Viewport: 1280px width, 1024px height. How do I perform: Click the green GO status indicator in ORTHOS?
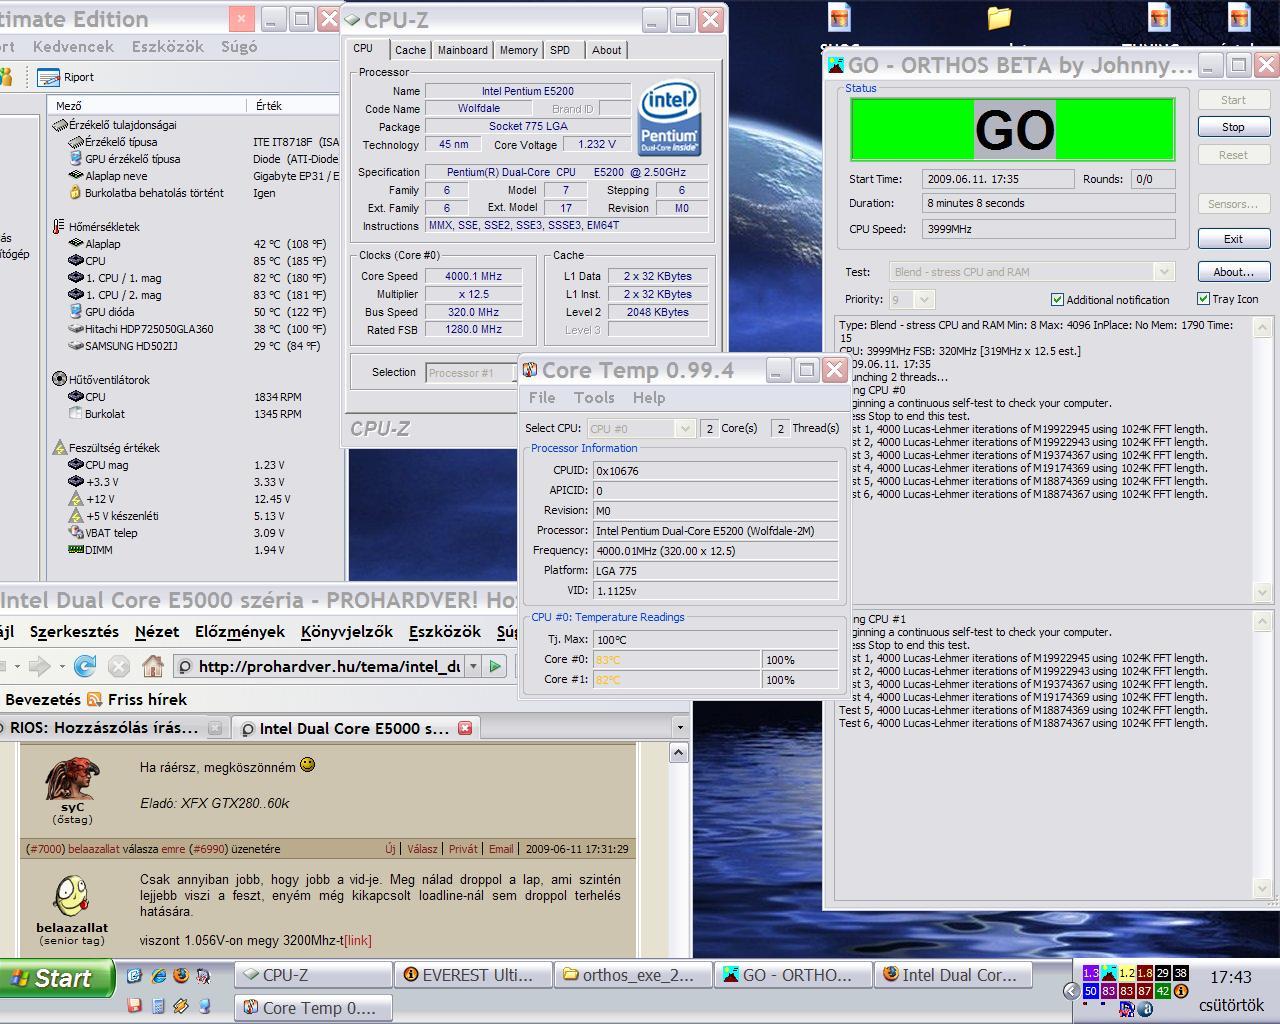point(1013,129)
